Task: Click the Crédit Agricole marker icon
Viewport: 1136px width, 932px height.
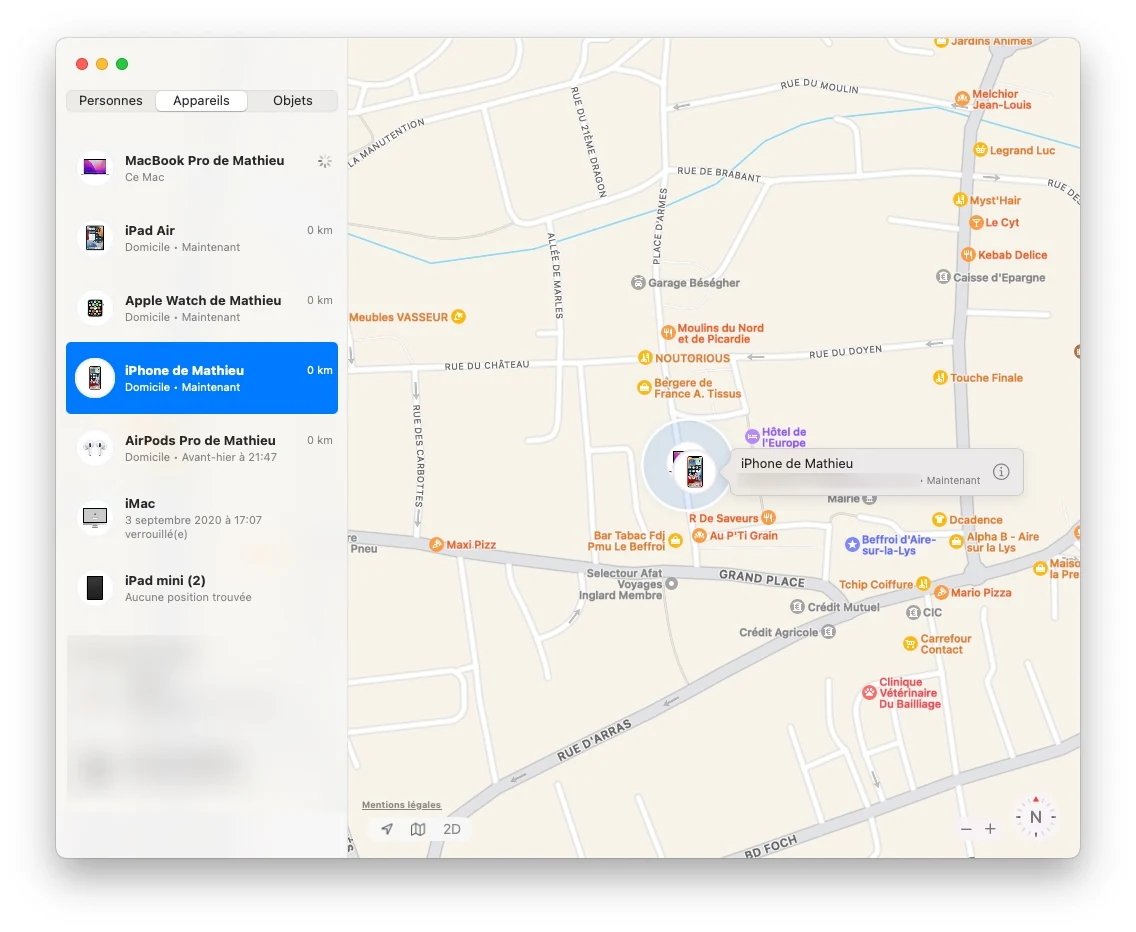Action: click(x=829, y=632)
